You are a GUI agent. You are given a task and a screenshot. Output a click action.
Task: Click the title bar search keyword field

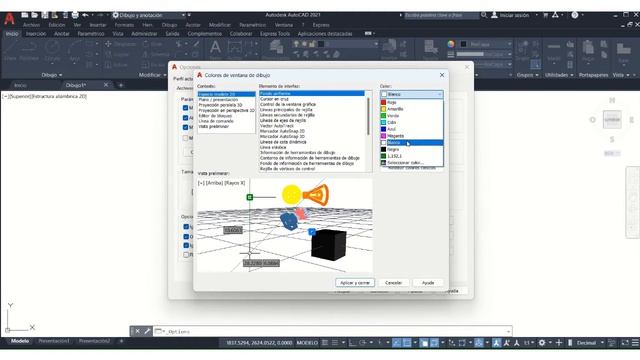coord(442,15)
